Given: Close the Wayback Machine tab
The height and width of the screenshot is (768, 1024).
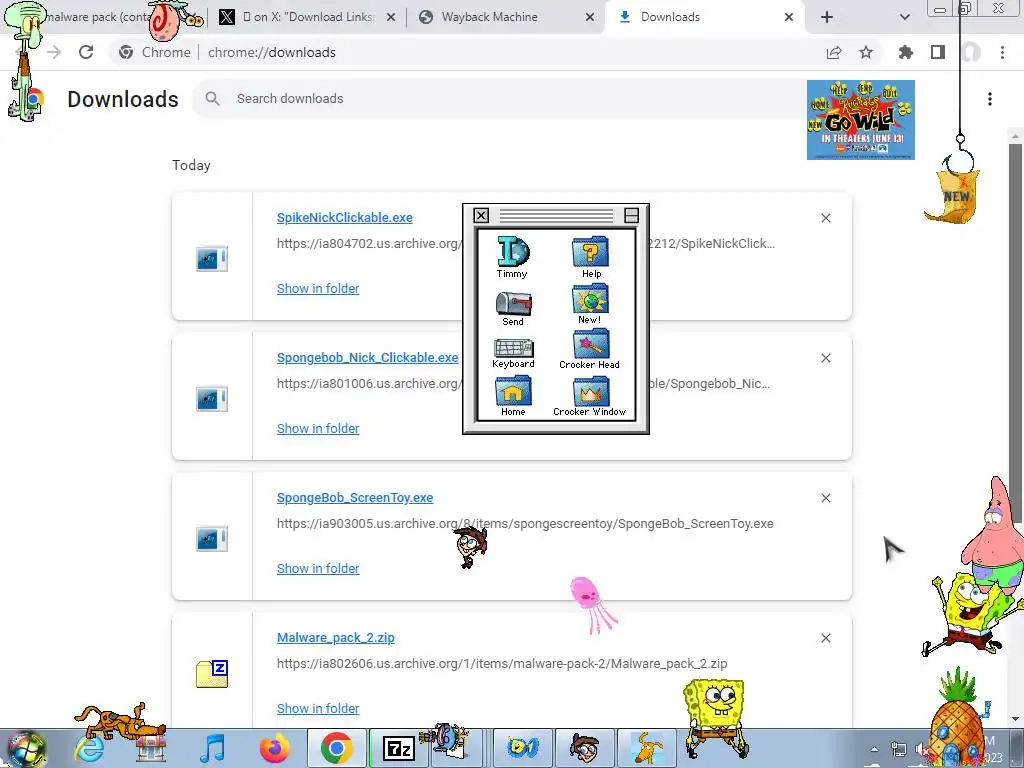Looking at the screenshot, I should click(590, 17).
